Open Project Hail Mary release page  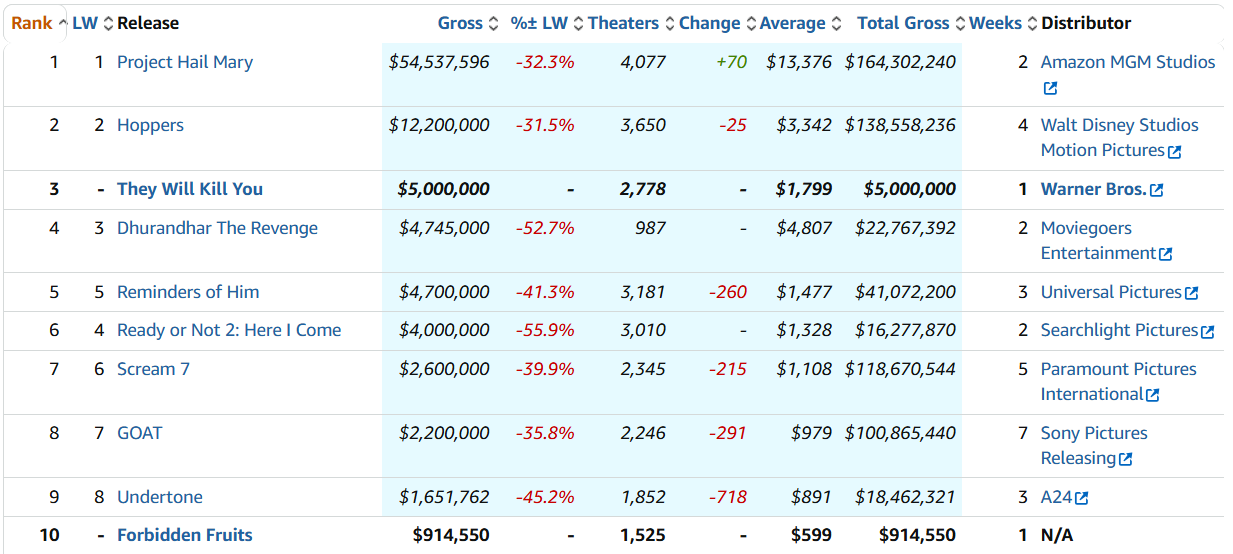click(185, 62)
